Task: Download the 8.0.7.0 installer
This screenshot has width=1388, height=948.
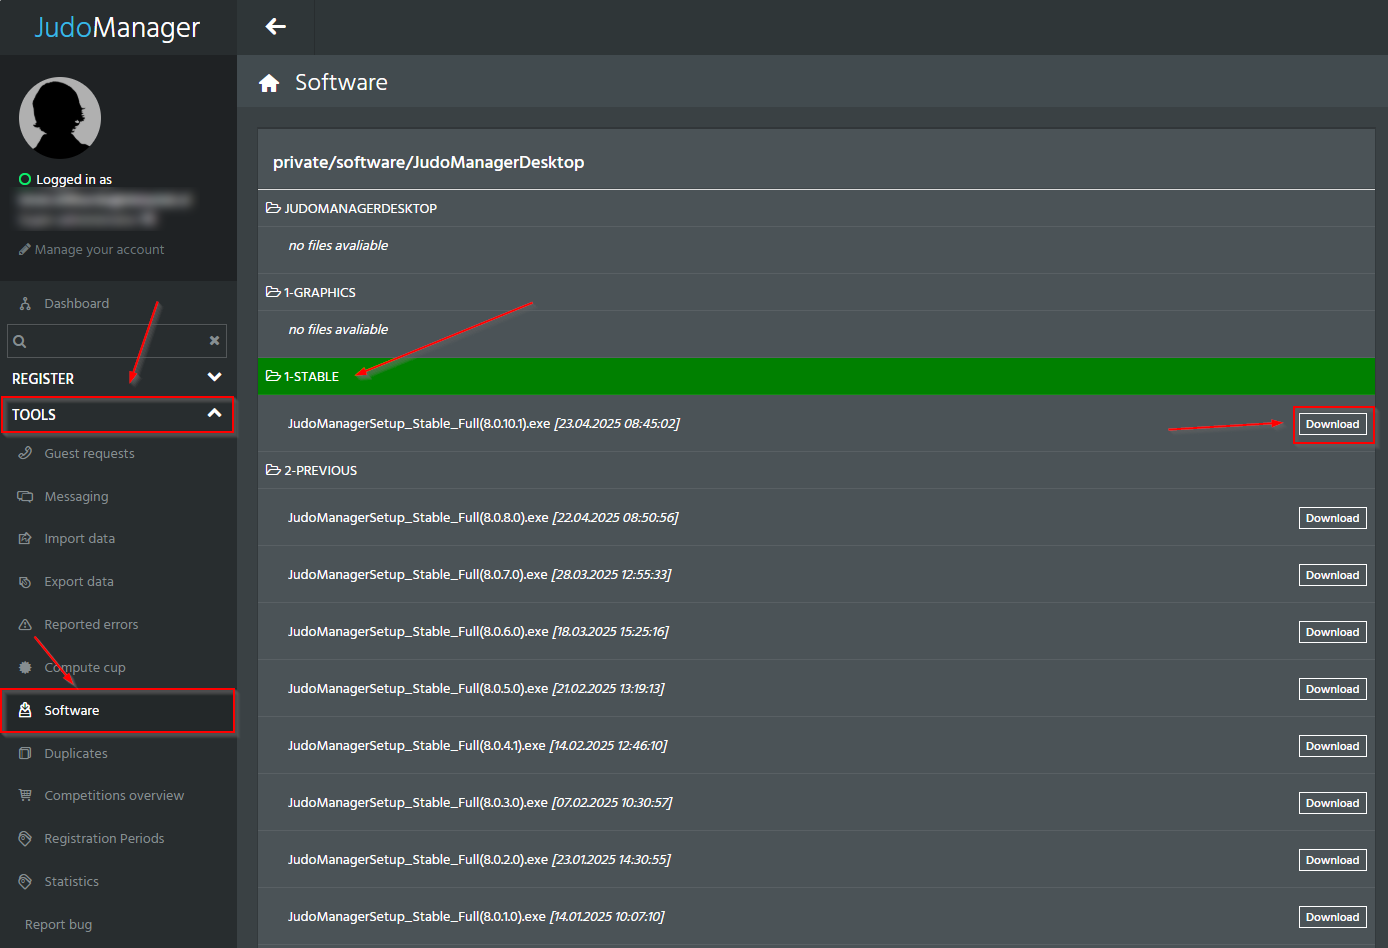Action: [x=1332, y=575]
